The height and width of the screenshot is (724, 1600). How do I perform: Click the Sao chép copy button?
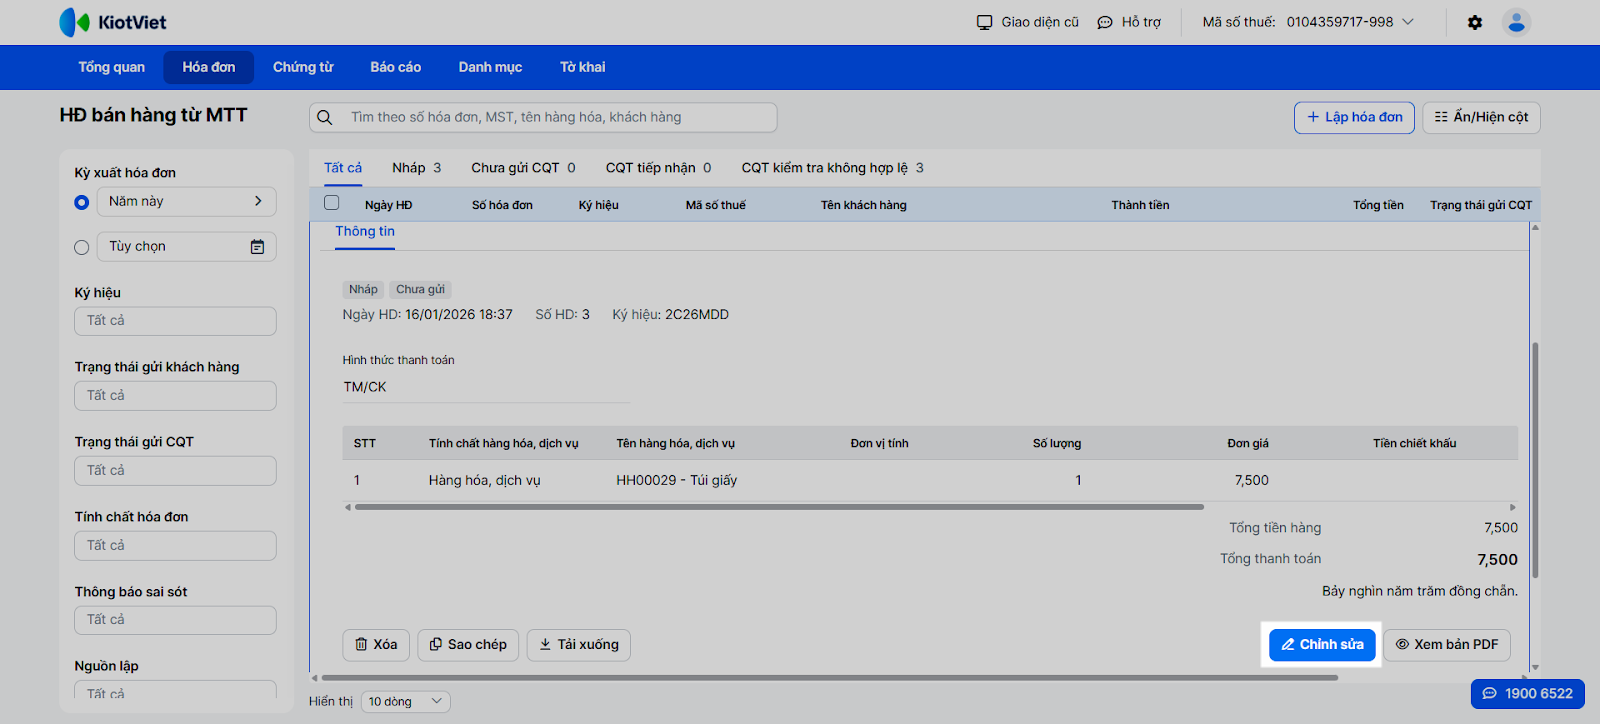(468, 645)
